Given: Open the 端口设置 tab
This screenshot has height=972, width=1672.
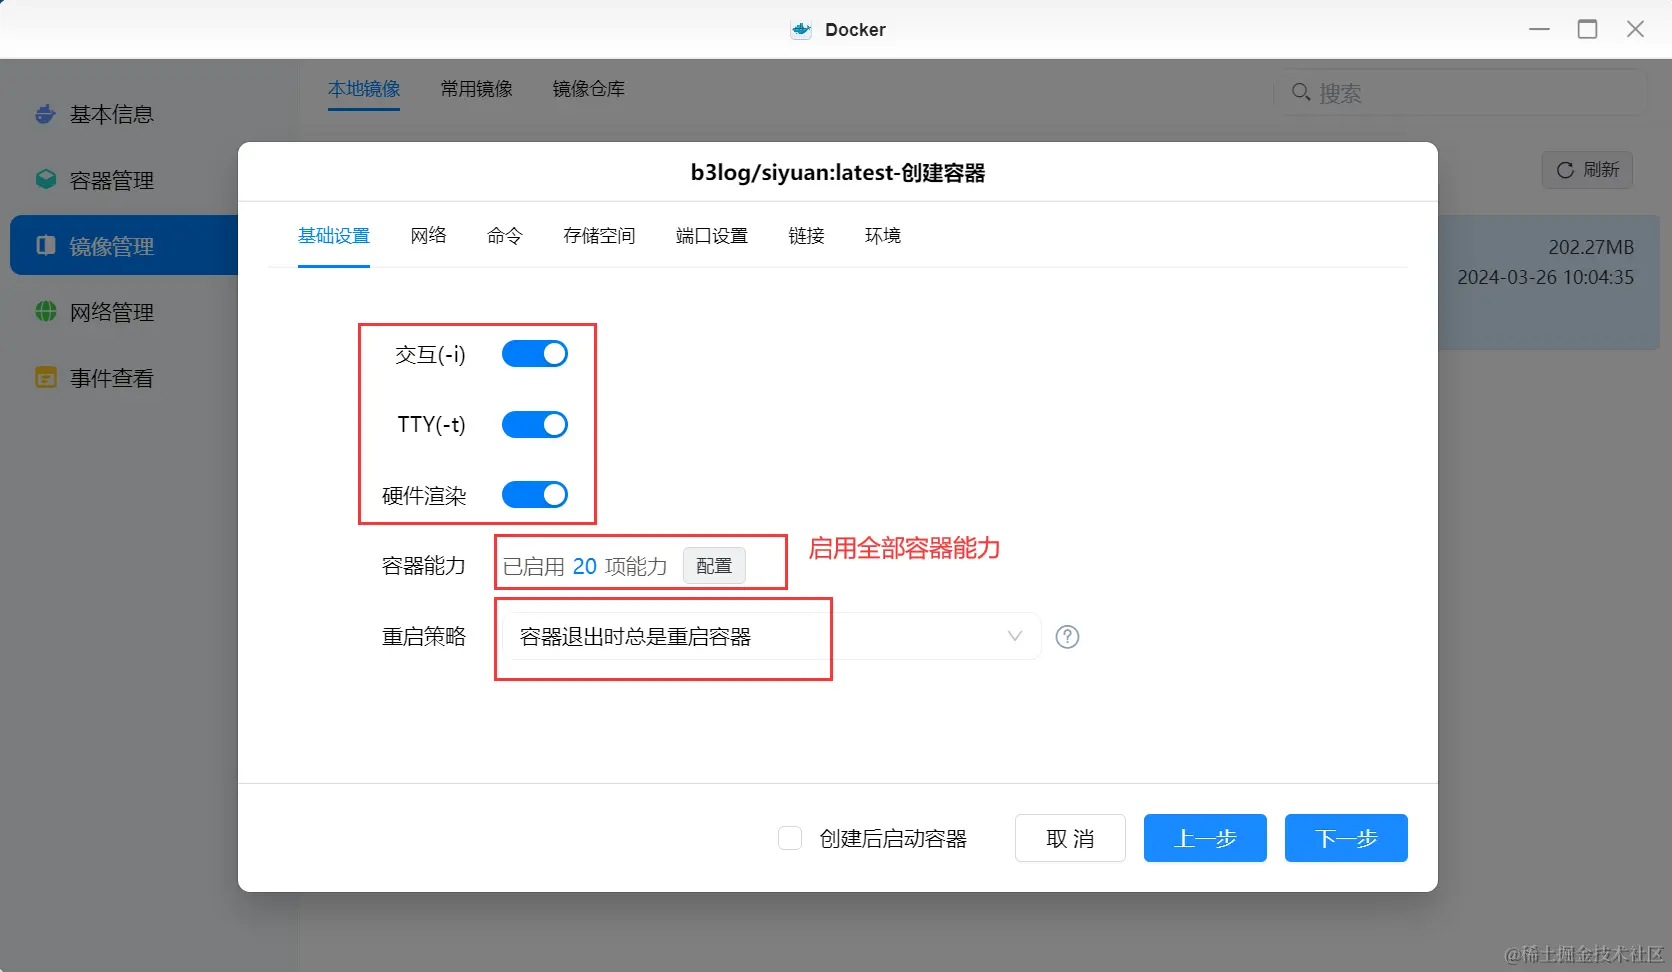Looking at the screenshot, I should [x=712, y=236].
